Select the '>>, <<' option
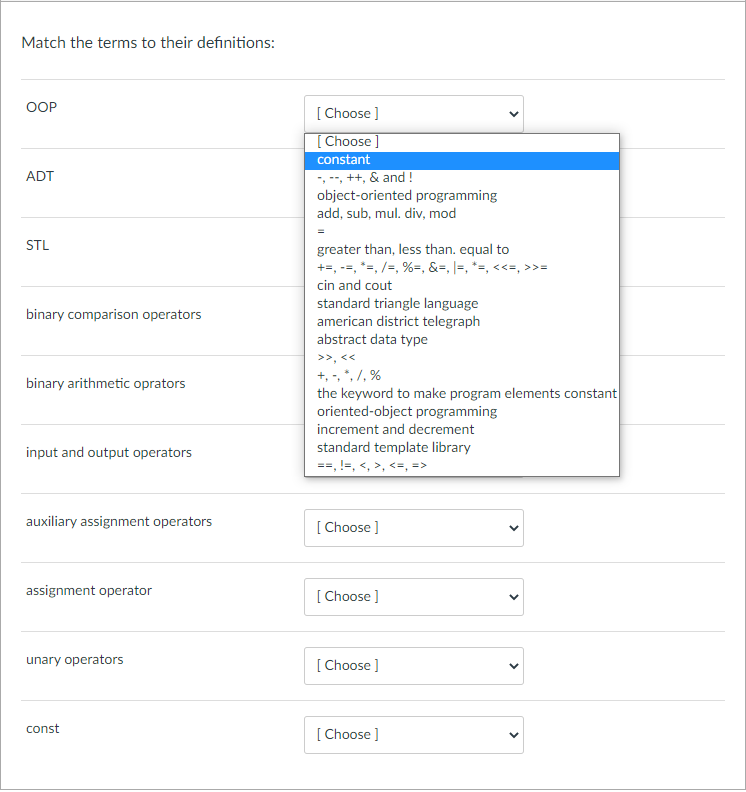The image size is (746, 792). click(x=337, y=358)
